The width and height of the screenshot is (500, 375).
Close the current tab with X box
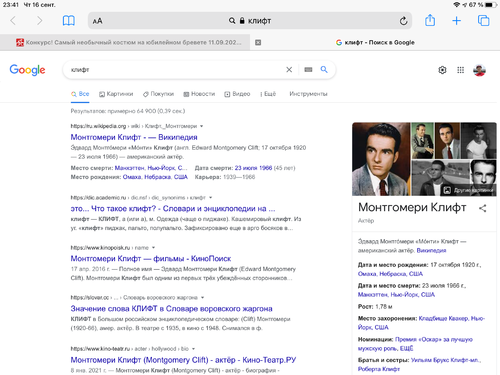tap(258, 42)
